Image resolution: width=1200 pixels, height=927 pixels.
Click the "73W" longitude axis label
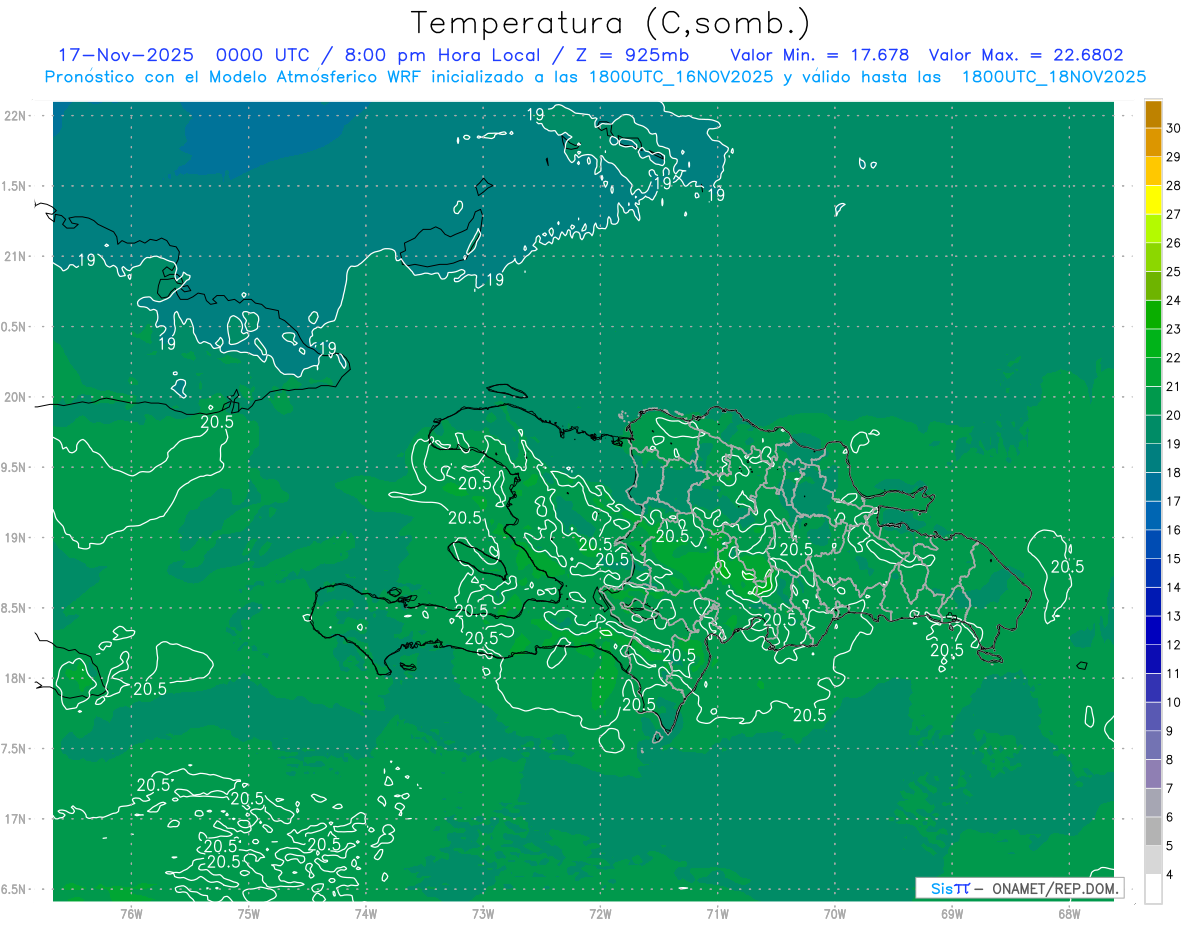pyautogui.click(x=483, y=913)
